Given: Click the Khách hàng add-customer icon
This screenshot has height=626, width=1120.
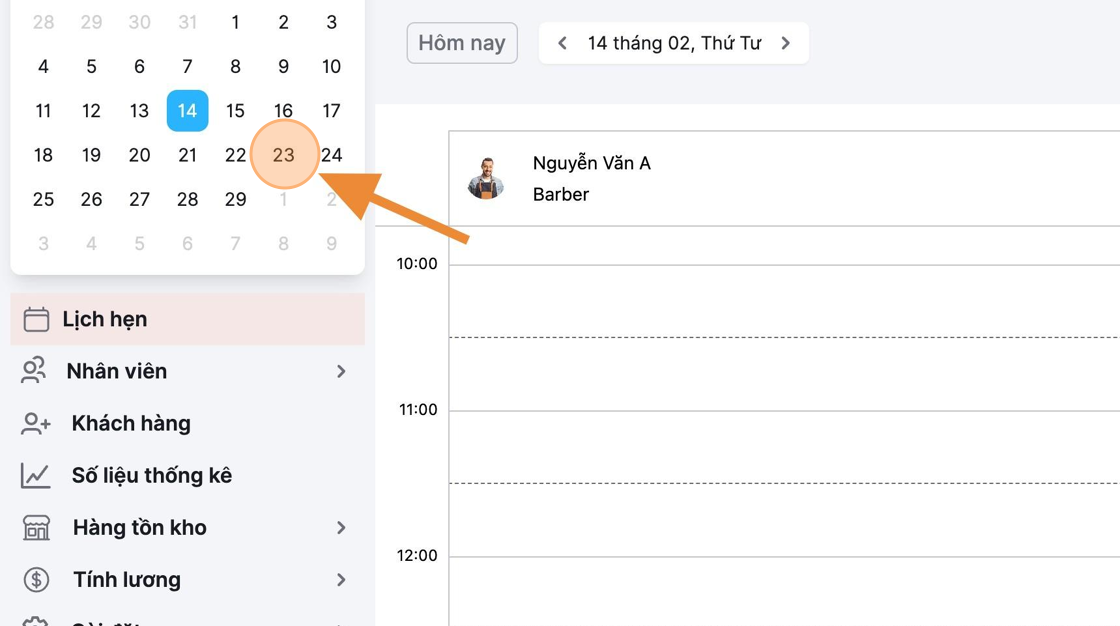Looking at the screenshot, I should [x=35, y=423].
